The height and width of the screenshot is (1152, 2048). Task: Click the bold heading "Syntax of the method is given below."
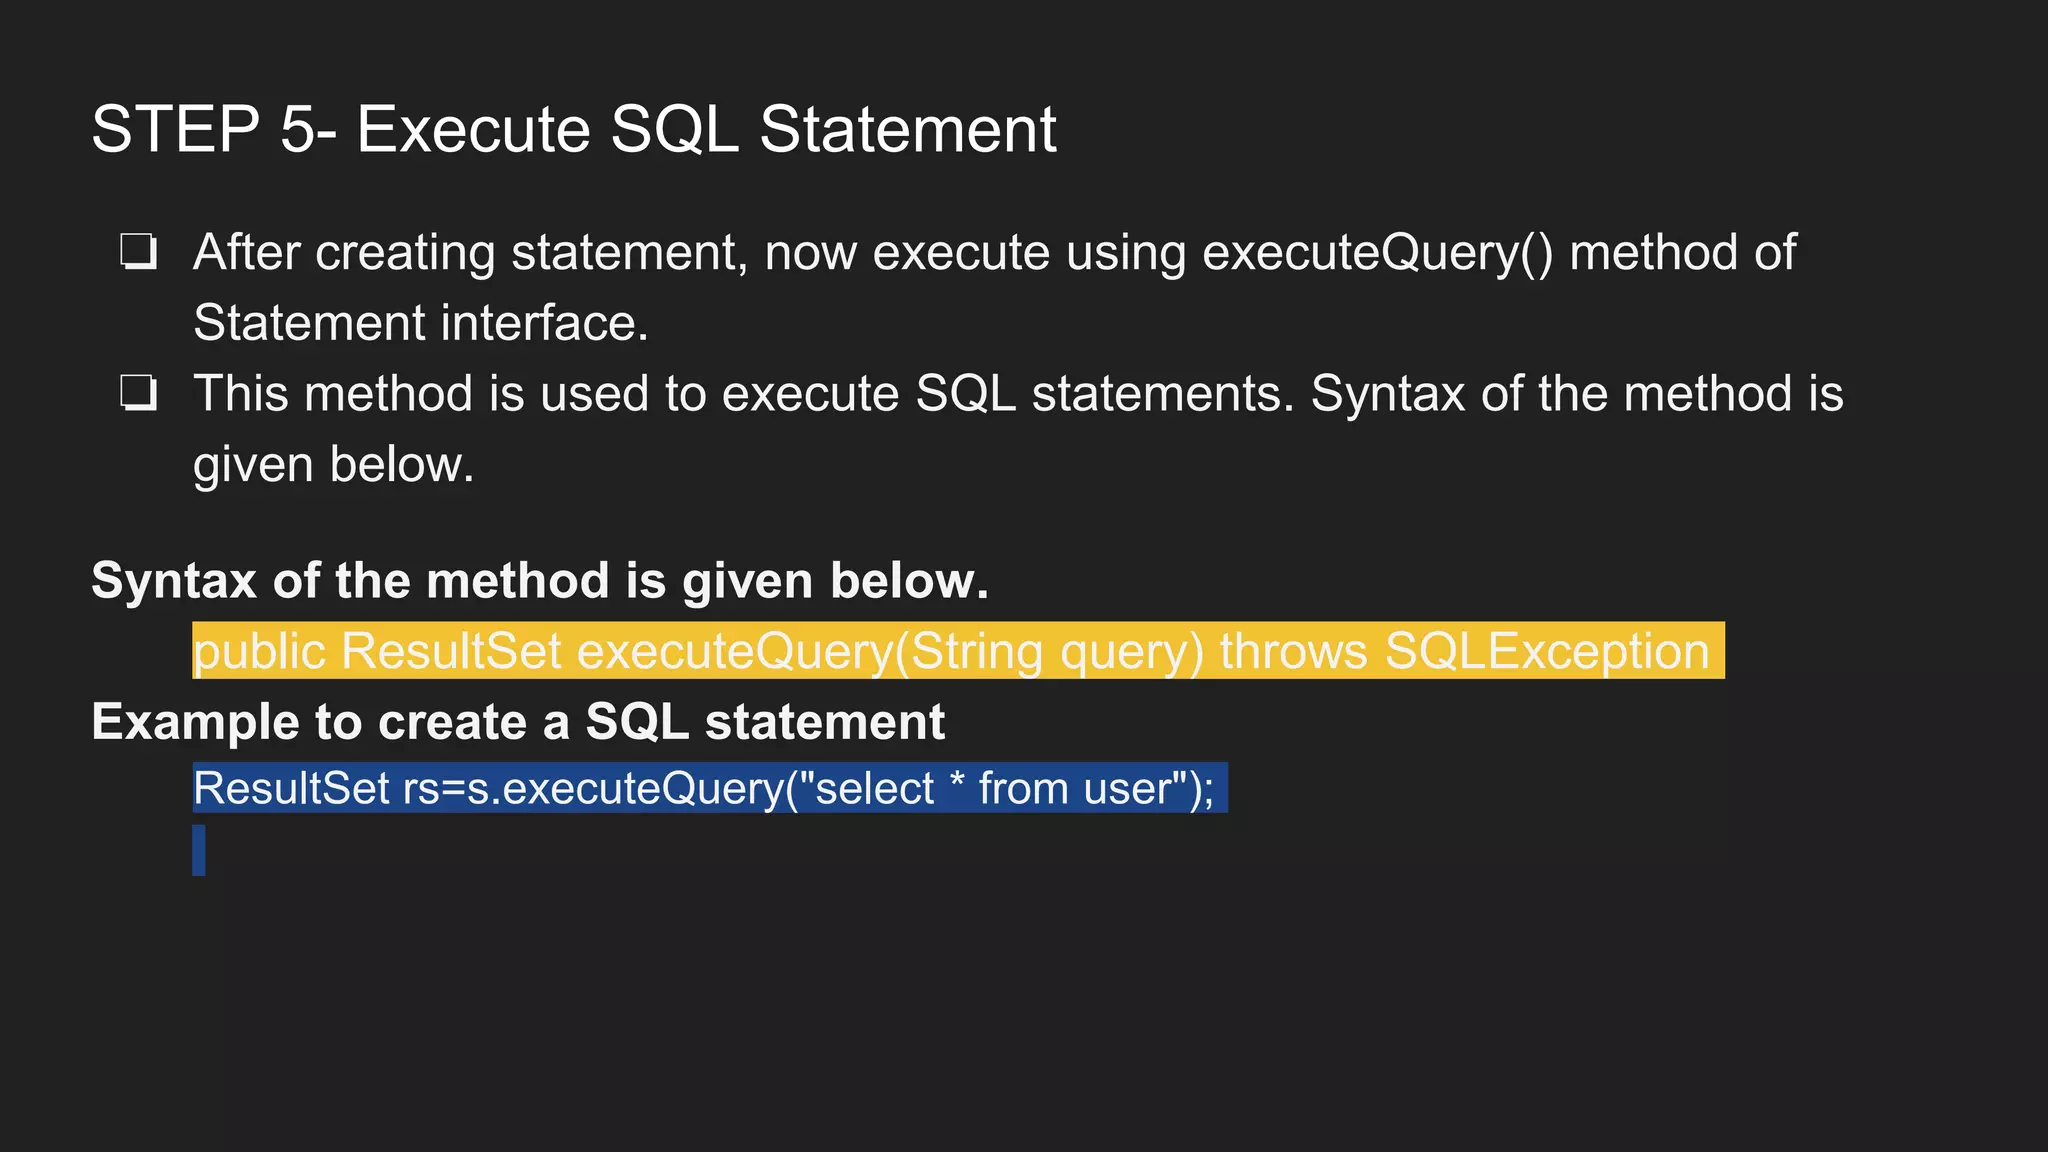[x=540, y=580]
